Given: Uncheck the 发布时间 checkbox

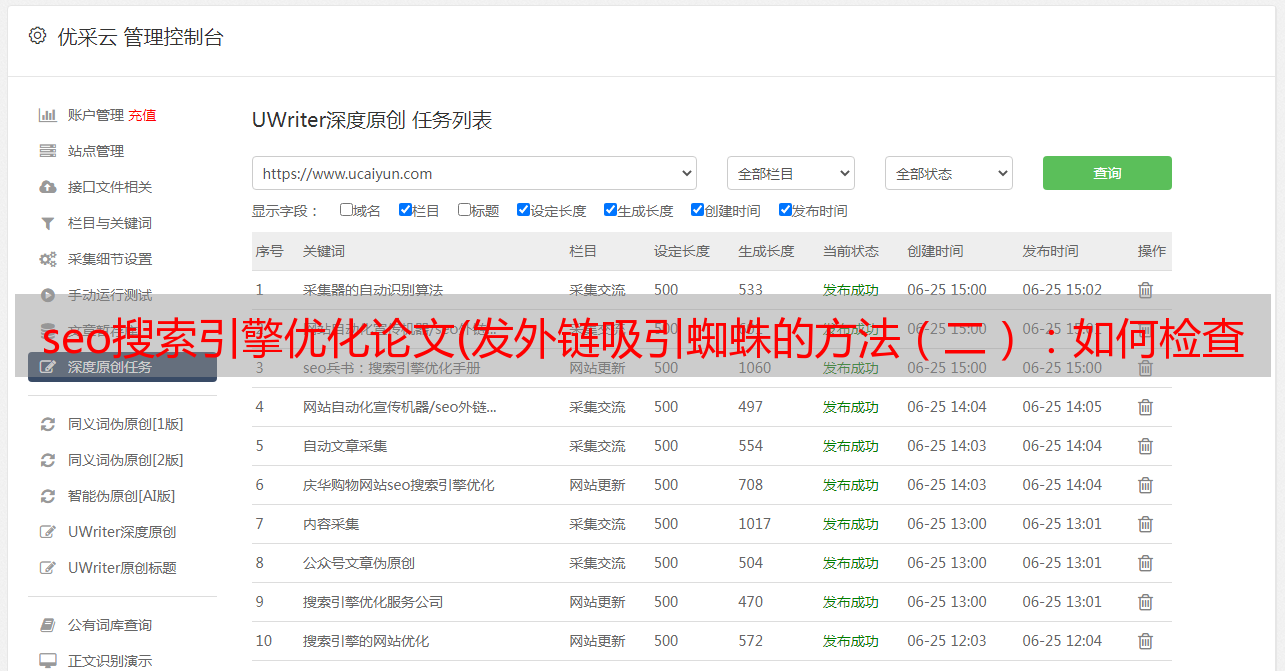Looking at the screenshot, I should pyautogui.click(x=785, y=210).
